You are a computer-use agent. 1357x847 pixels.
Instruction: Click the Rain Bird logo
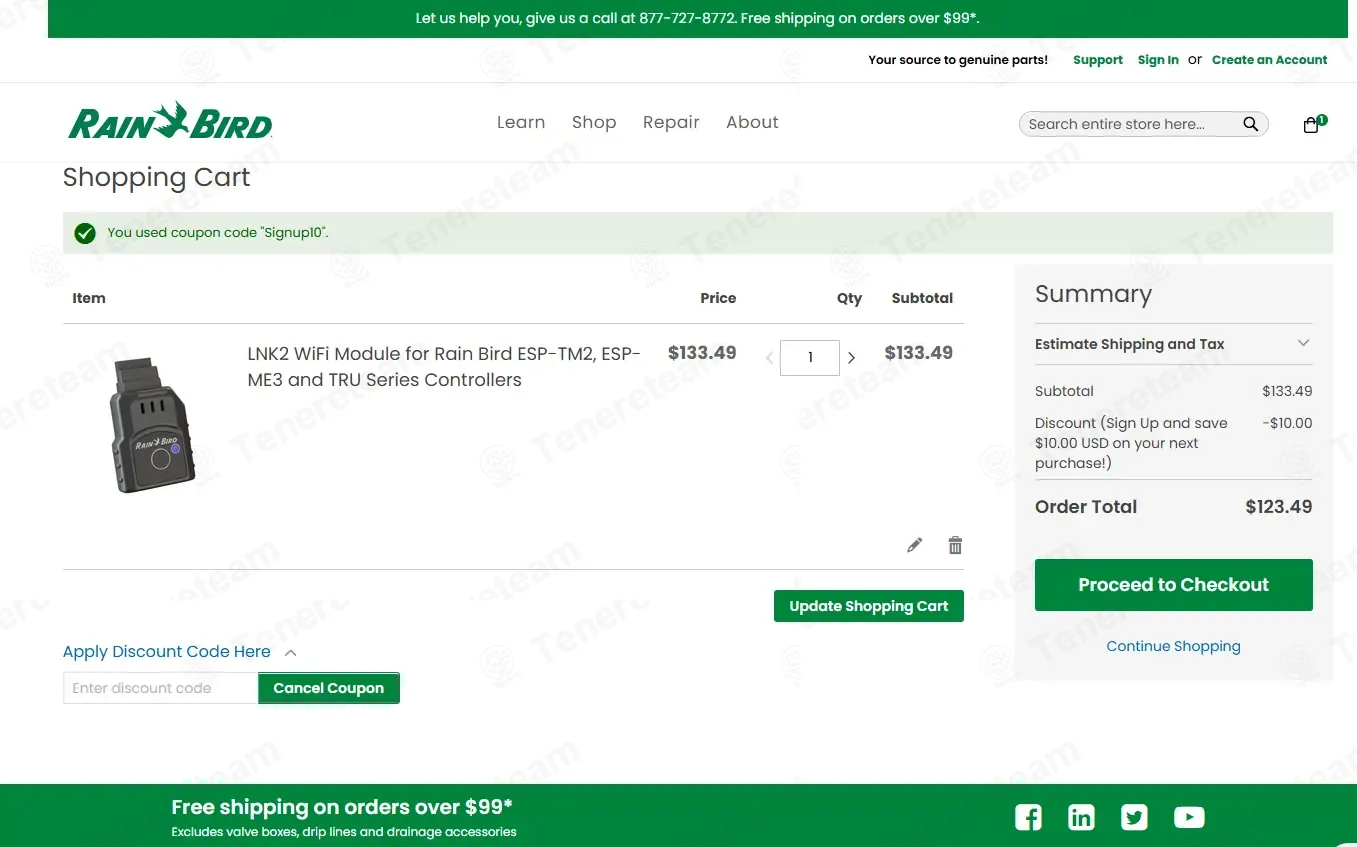(170, 122)
